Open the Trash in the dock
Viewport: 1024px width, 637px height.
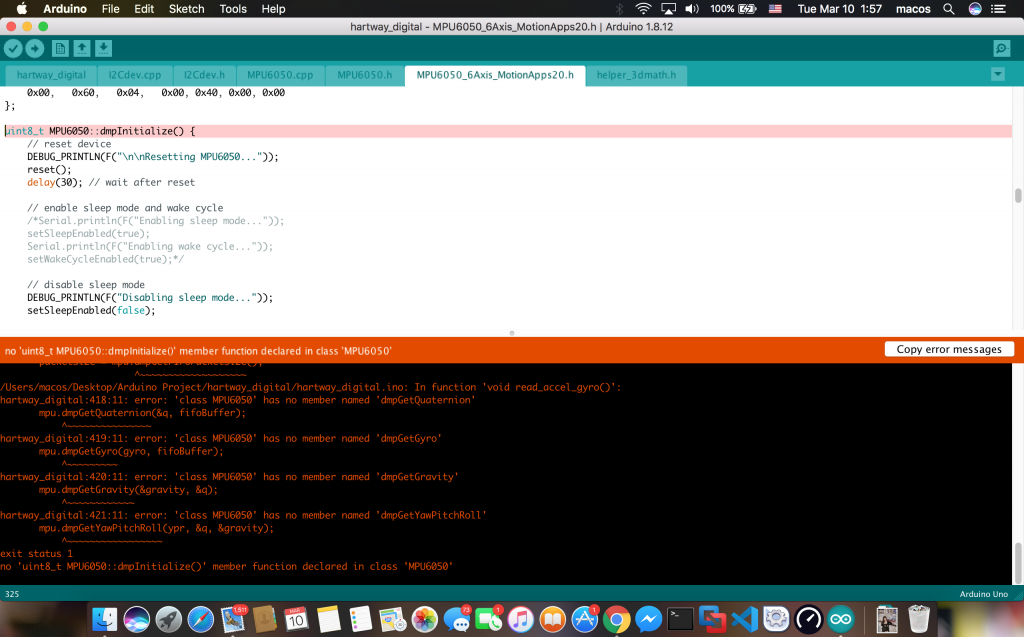coord(919,619)
